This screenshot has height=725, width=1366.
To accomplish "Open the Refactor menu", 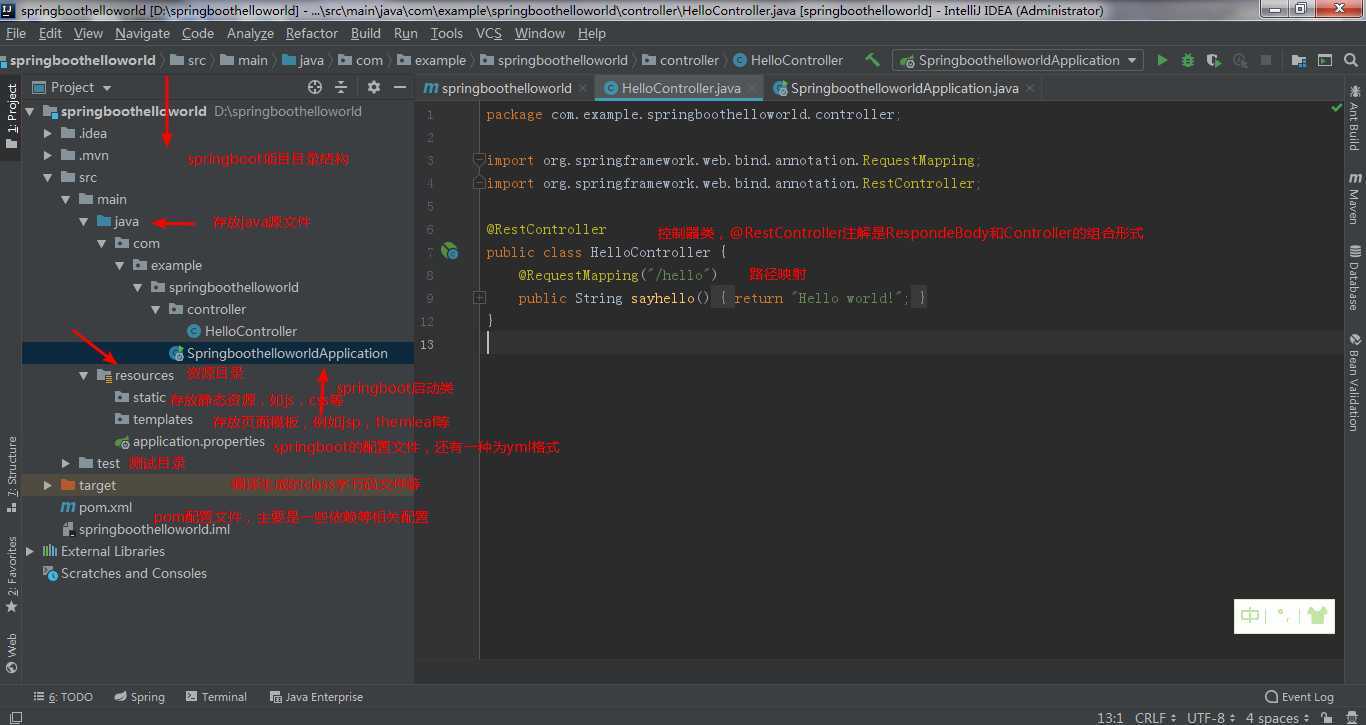I will (x=312, y=33).
